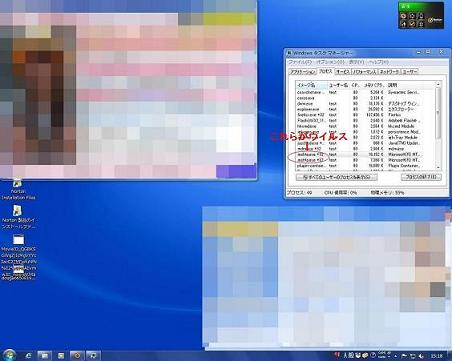Click the process list scroll-down arrow

click(x=438, y=167)
